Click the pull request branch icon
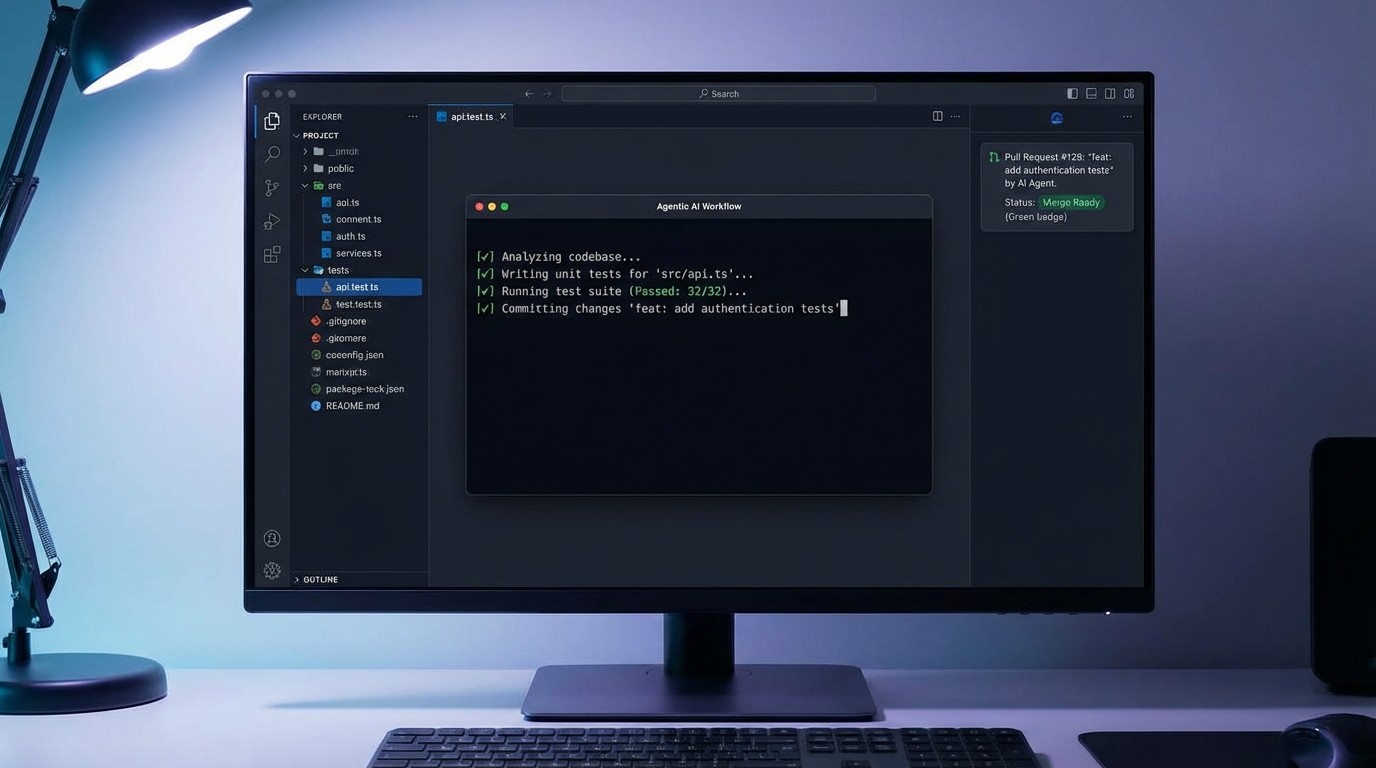Viewport: 1376px width, 768px height. click(x=992, y=157)
